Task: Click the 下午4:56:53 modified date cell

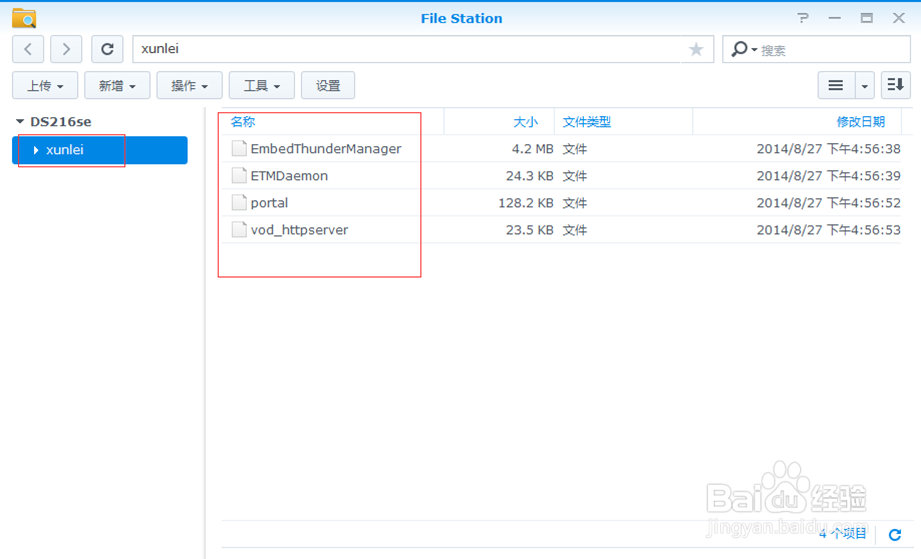Action: tap(828, 230)
